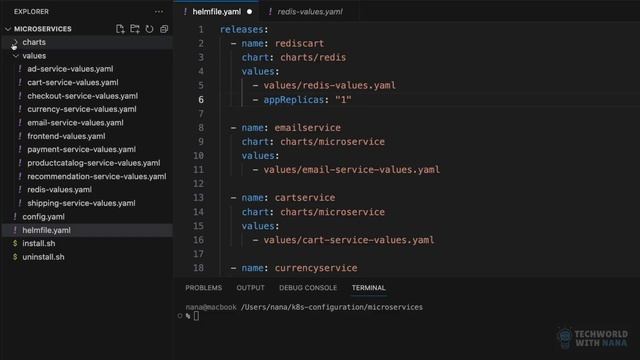Open the DEBUG CONSOLE panel tab

(x=308, y=288)
